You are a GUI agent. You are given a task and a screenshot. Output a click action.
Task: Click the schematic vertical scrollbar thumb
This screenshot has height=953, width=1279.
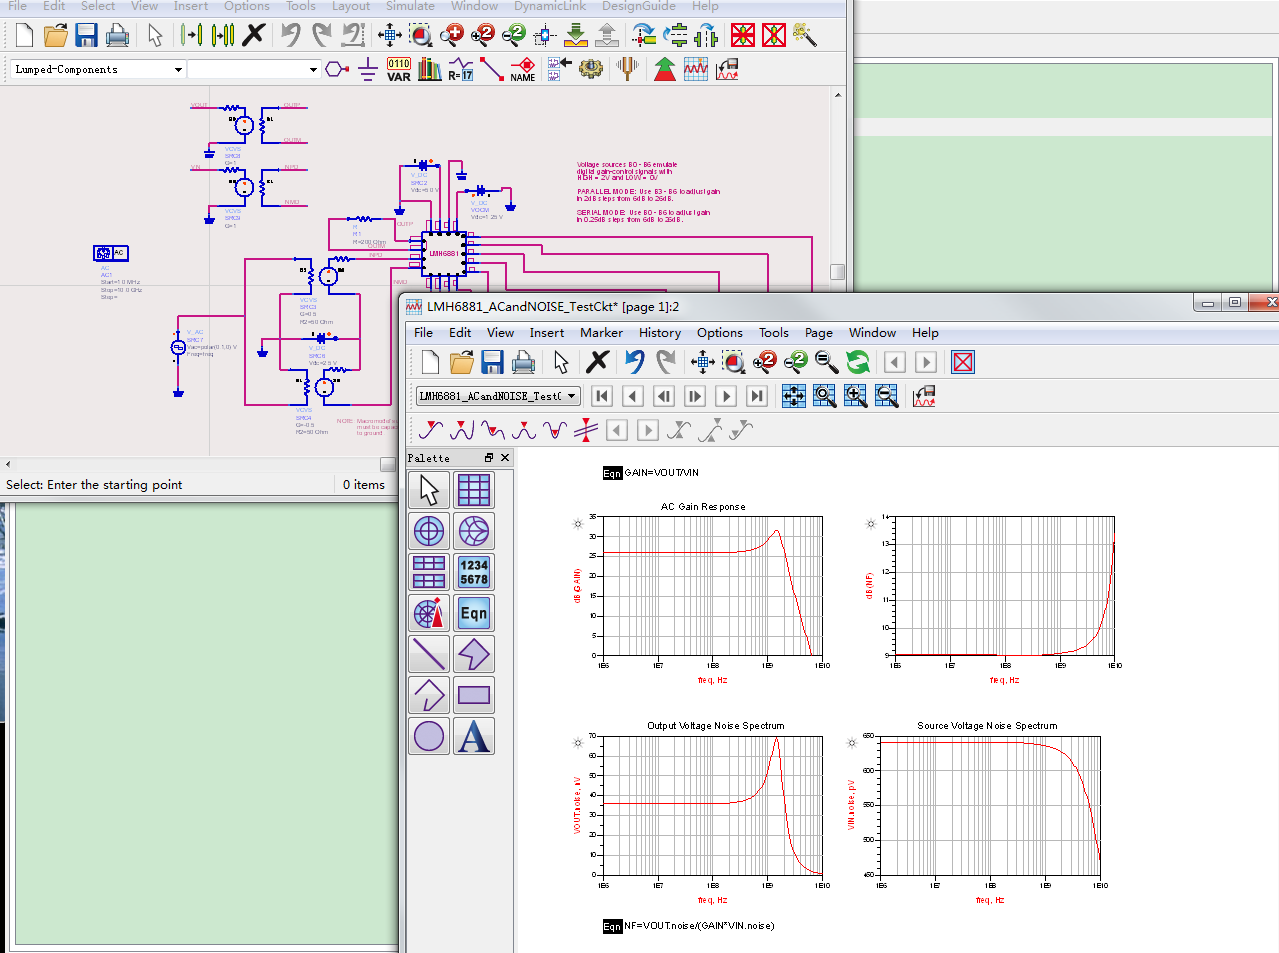click(838, 272)
